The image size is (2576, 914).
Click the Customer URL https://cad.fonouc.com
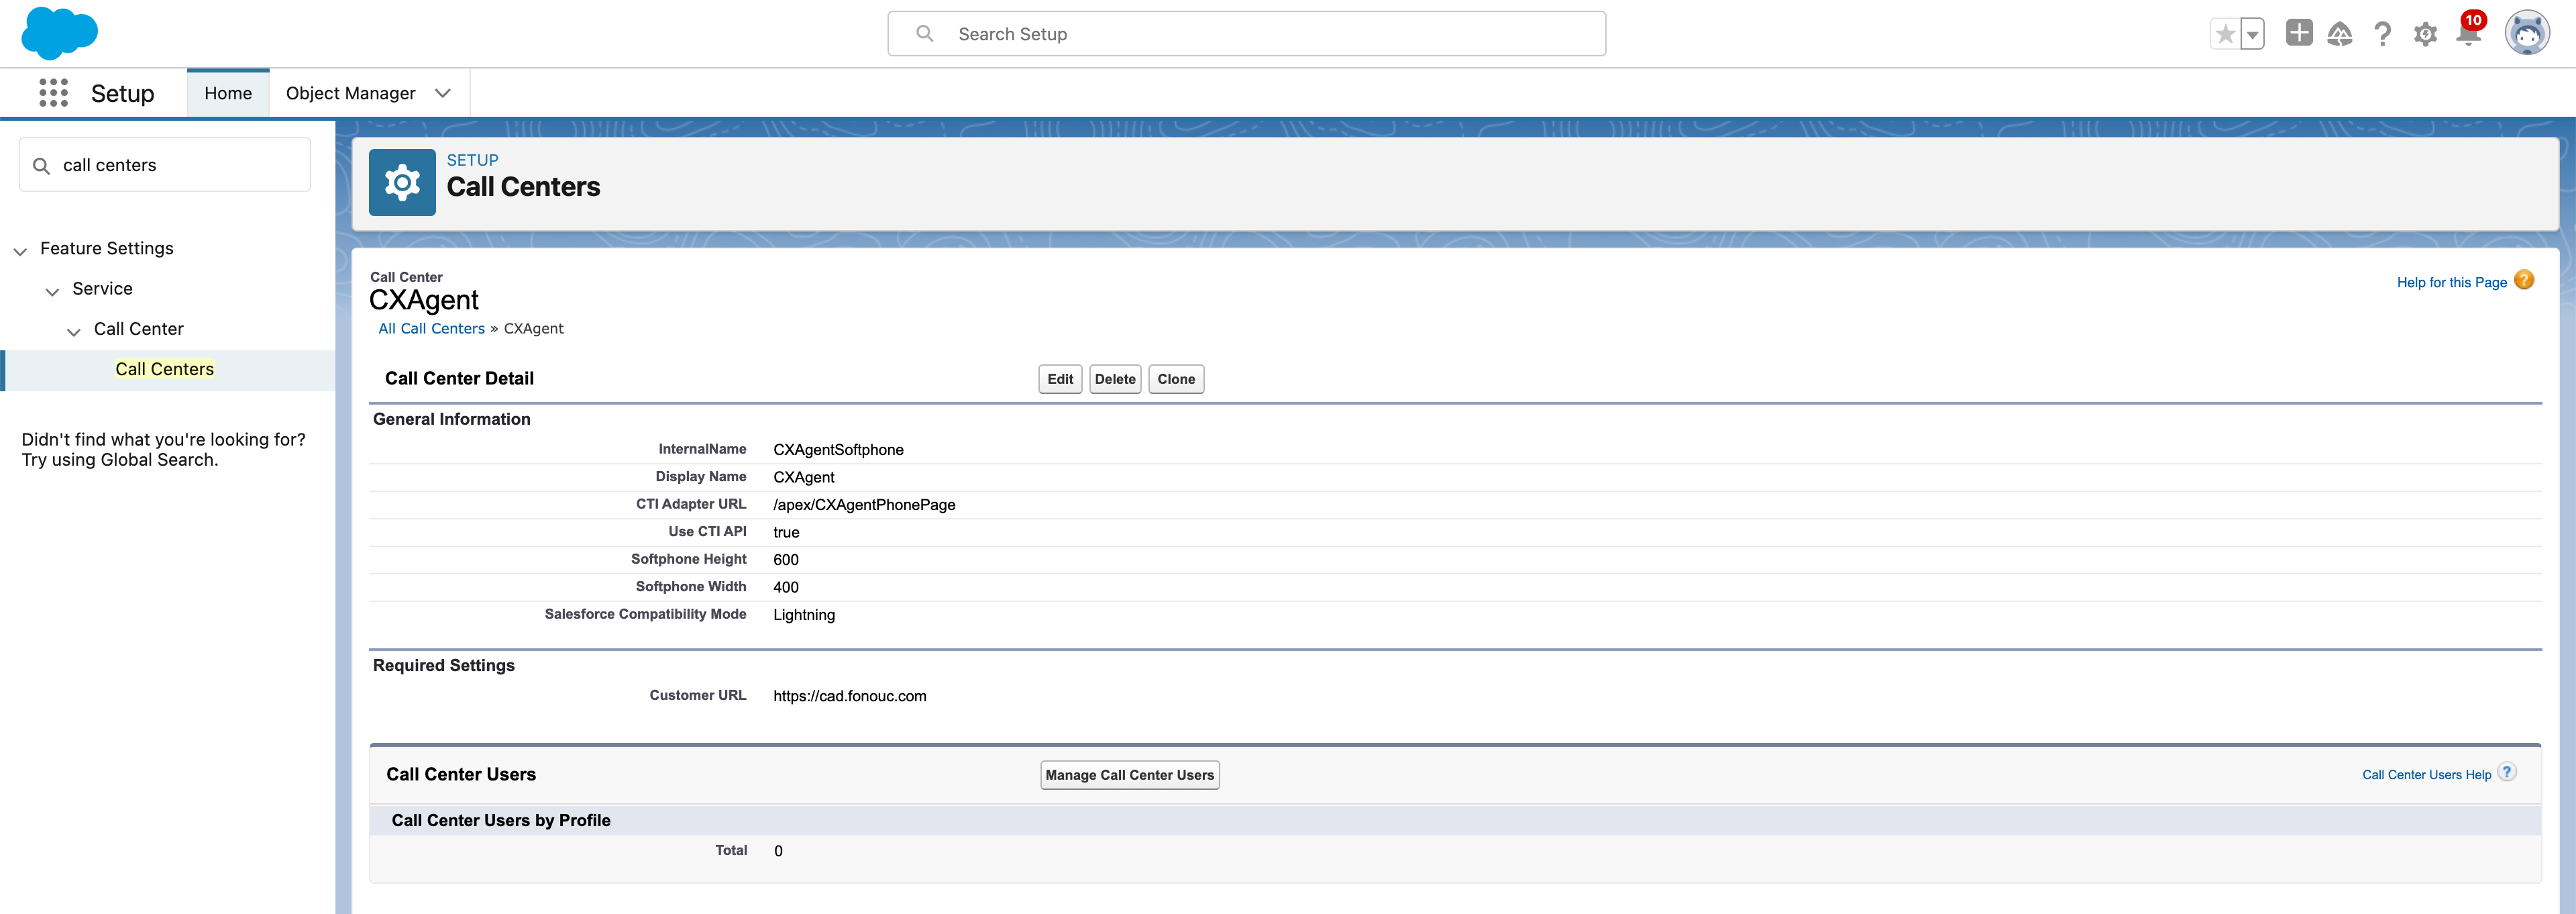[x=850, y=696]
